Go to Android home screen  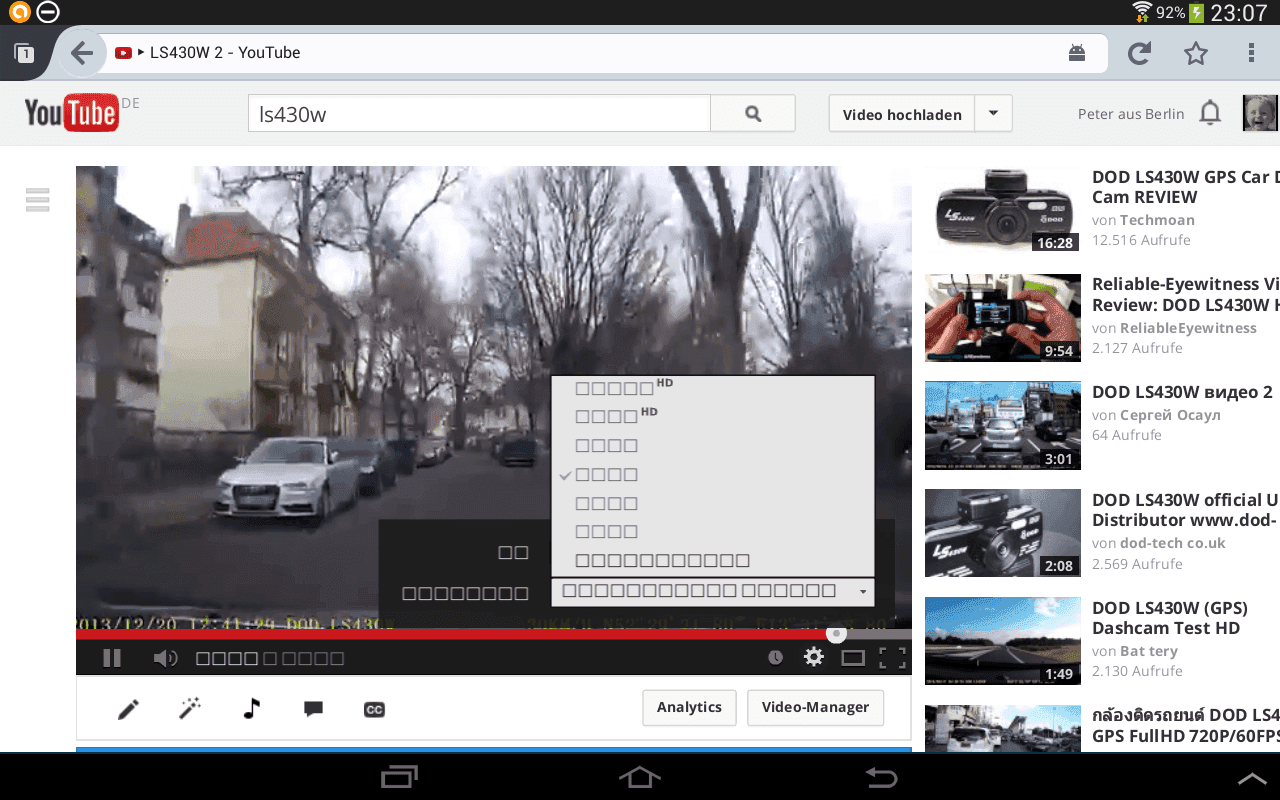(640, 776)
